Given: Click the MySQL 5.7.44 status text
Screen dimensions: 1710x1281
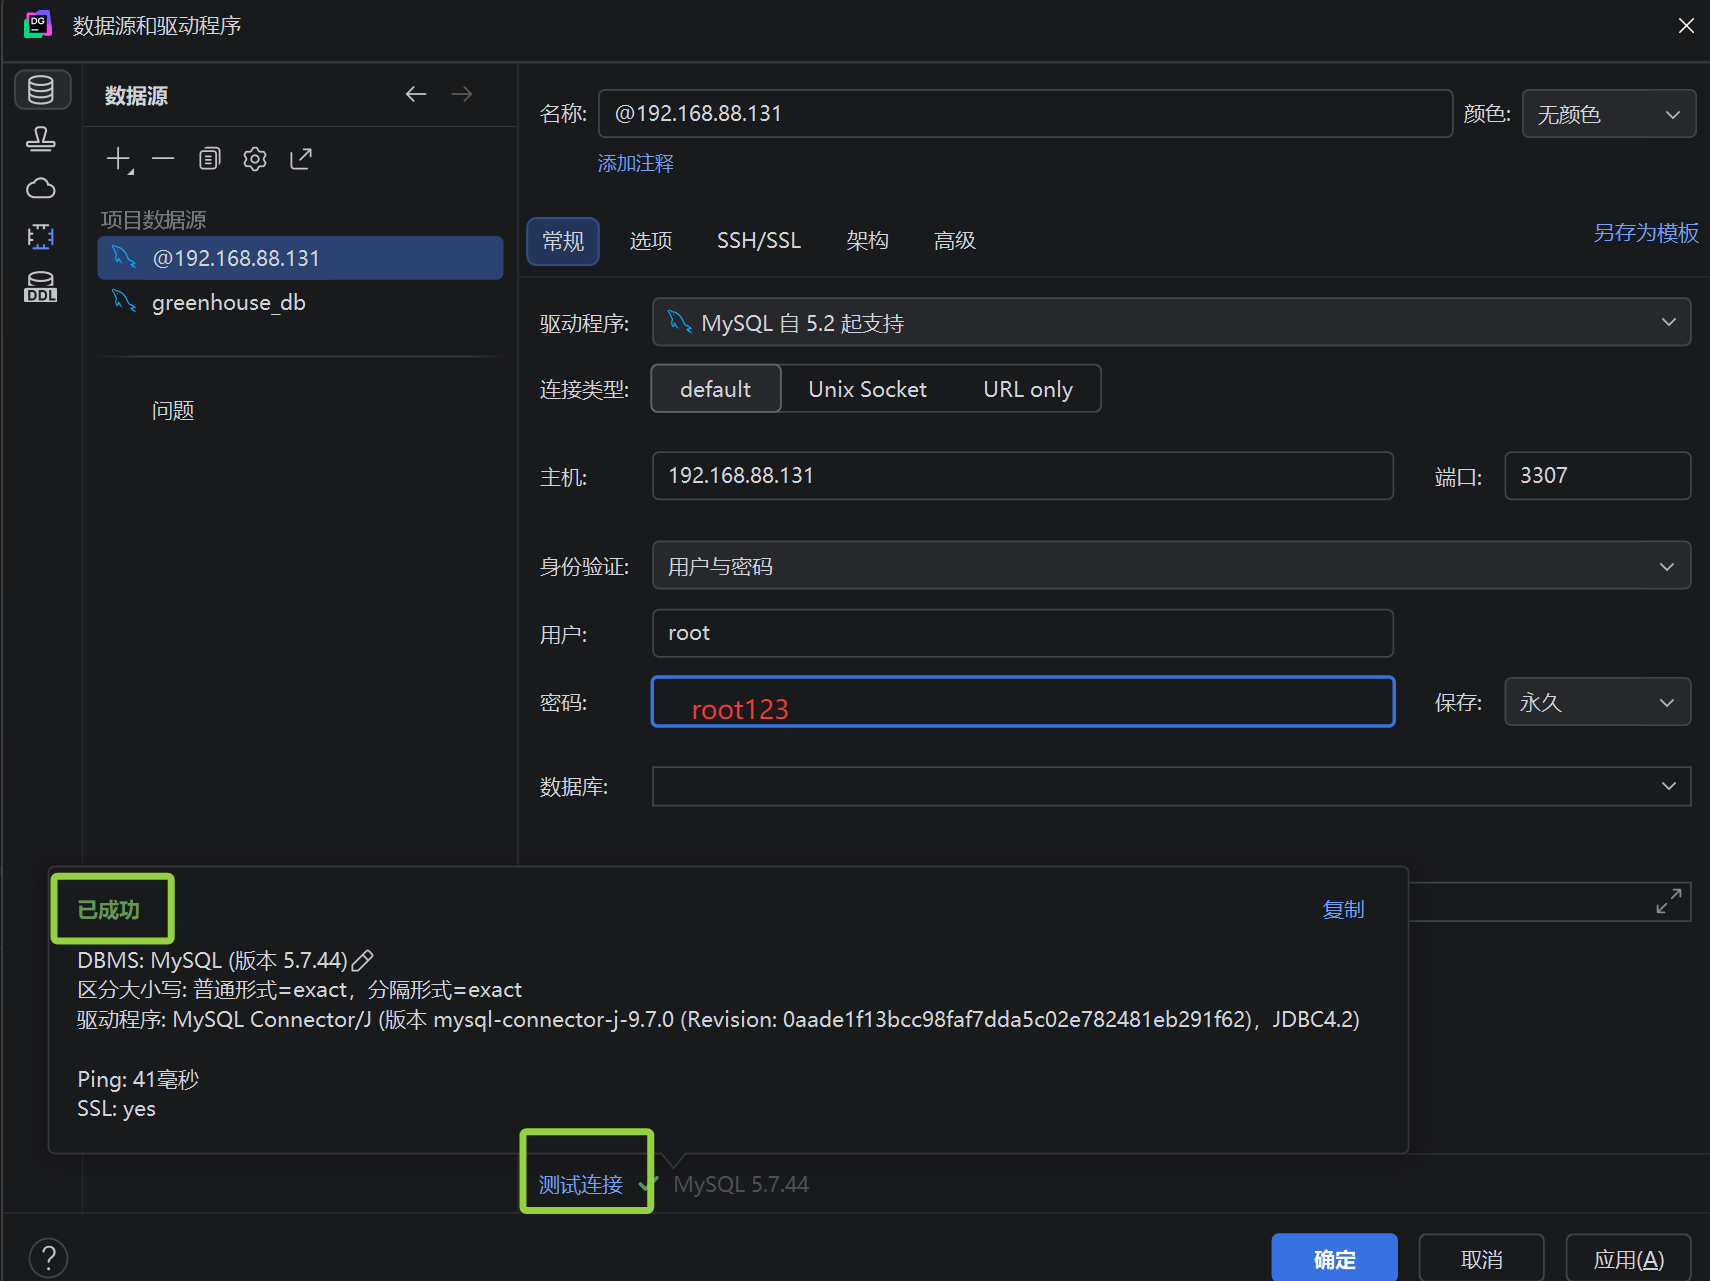Looking at the screenshot, I should coord(741,1185).
